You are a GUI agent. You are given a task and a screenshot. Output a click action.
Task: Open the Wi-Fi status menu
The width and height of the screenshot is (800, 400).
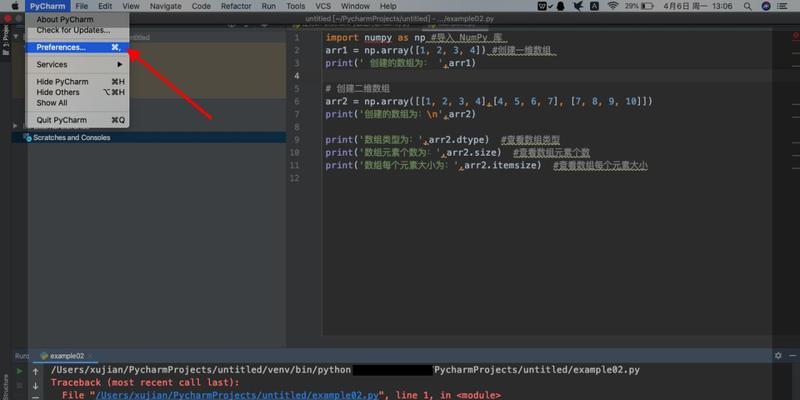[x=613, y=6]
